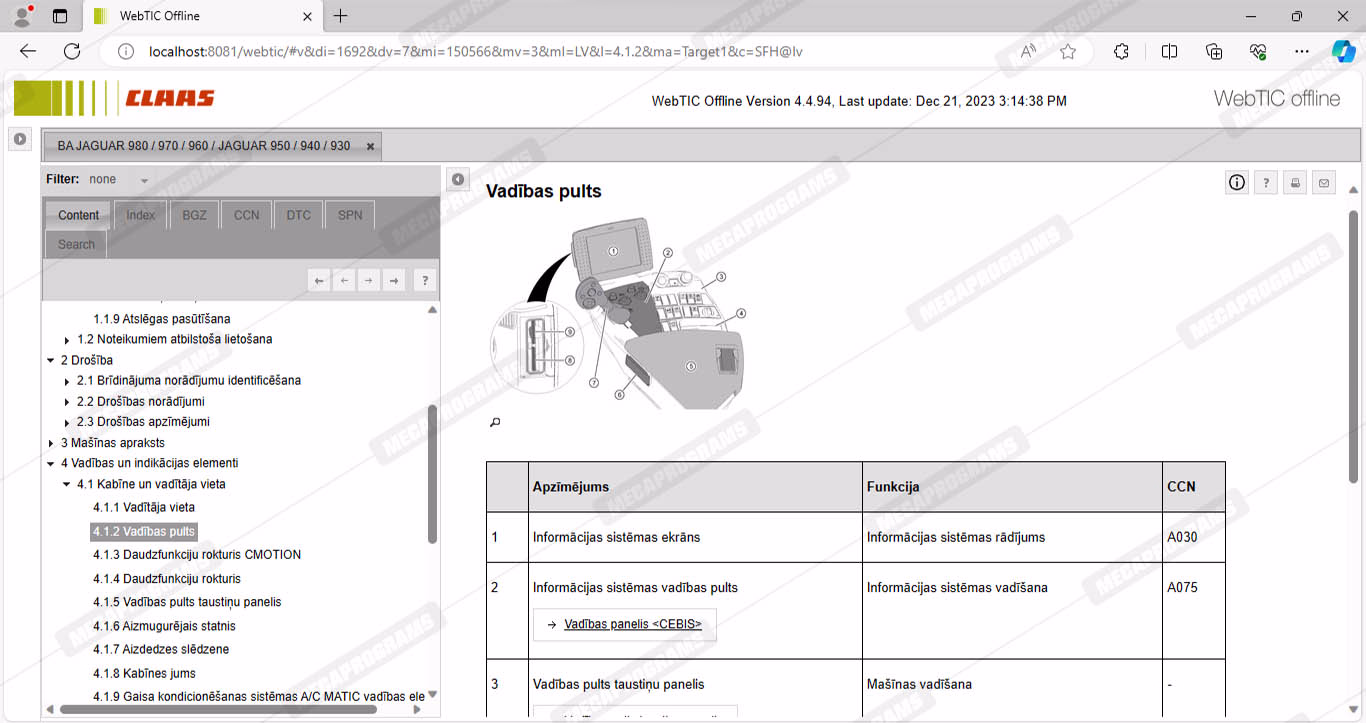Print the page using the printer icon
Screen dimensions: 1366x723
coord(1295,182)
